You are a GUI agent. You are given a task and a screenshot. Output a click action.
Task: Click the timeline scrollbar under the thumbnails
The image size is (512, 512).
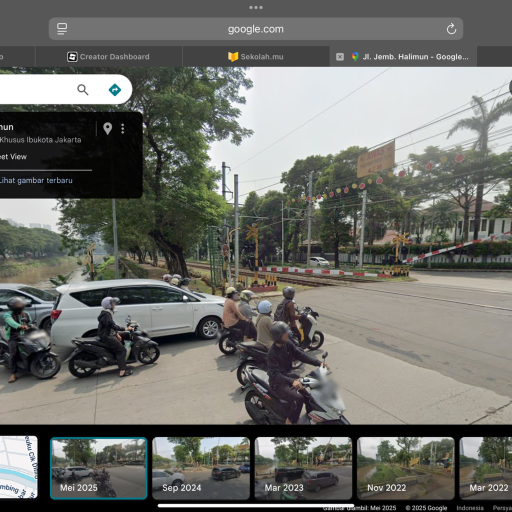256,505
